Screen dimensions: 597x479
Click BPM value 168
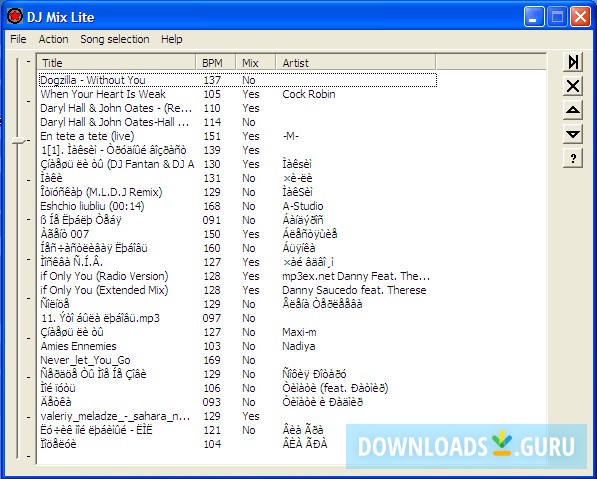[212, 206]
